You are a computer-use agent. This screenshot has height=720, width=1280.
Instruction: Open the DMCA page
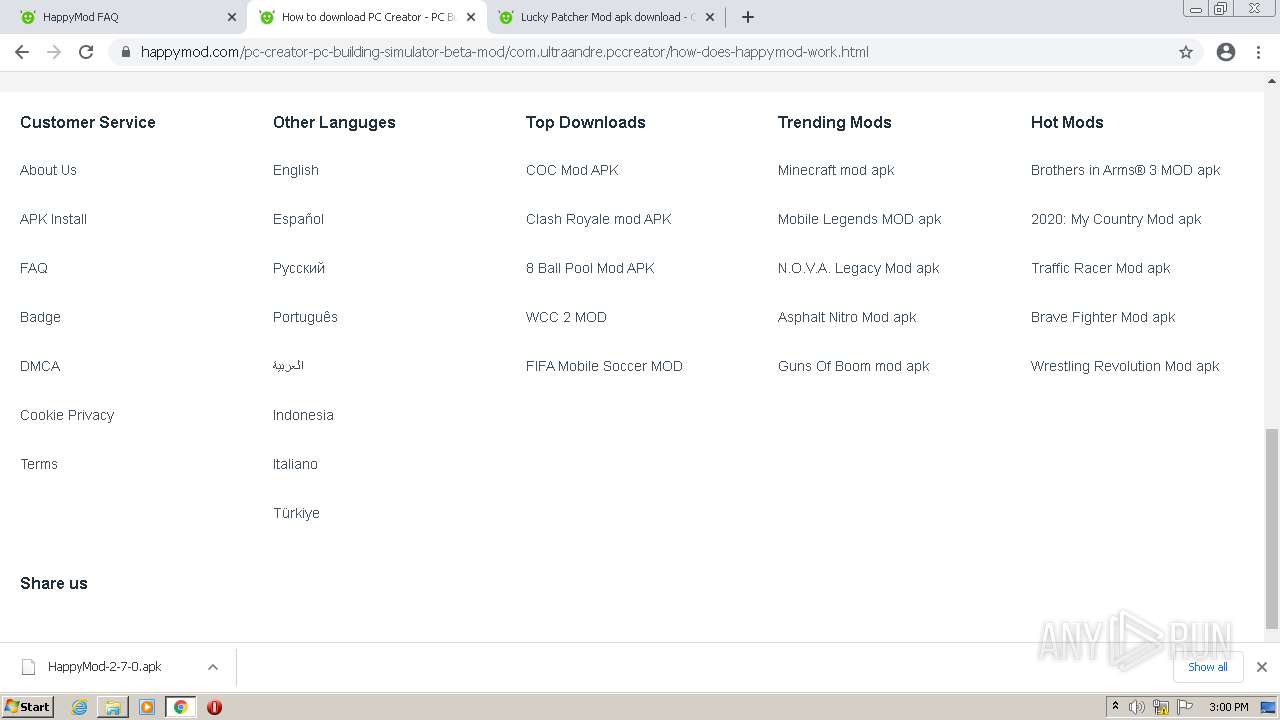40,366
